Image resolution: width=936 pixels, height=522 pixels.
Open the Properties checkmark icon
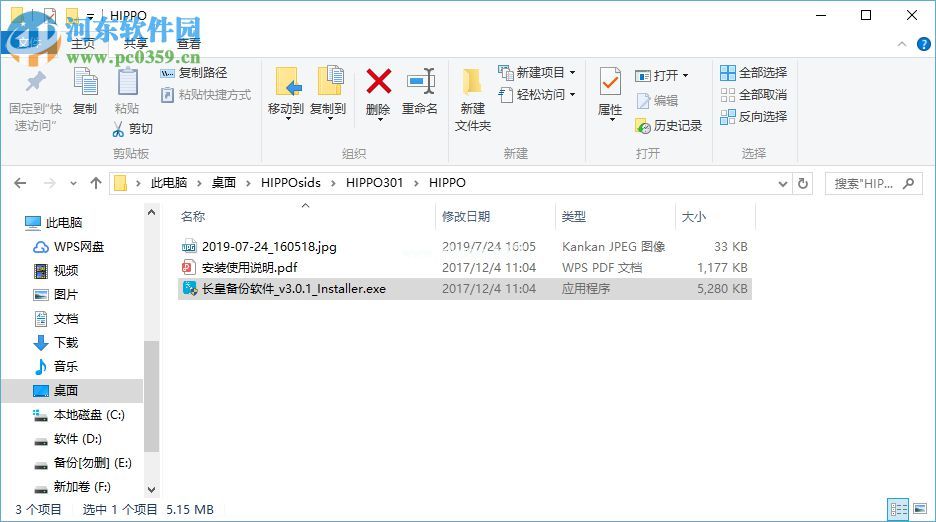pos(610,82)
